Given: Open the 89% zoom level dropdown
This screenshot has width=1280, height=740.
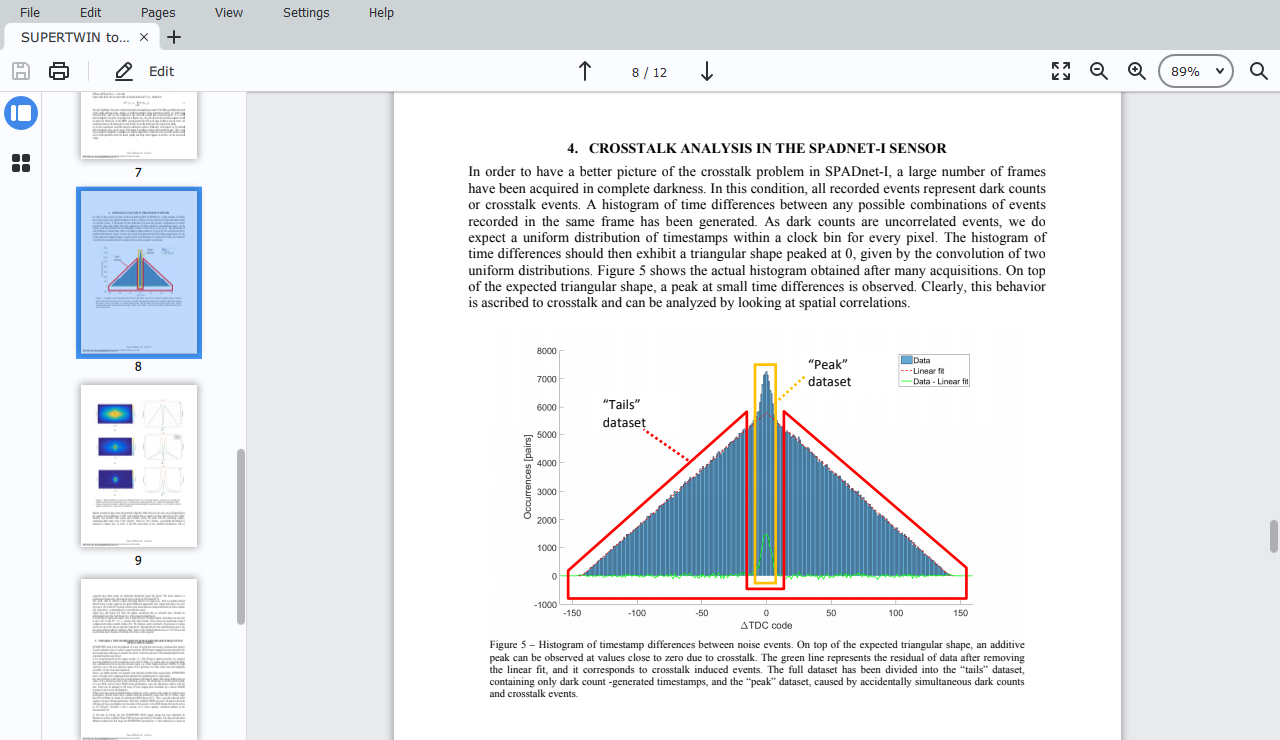Looking at the screenshot, I should (x=1196, y=71).
